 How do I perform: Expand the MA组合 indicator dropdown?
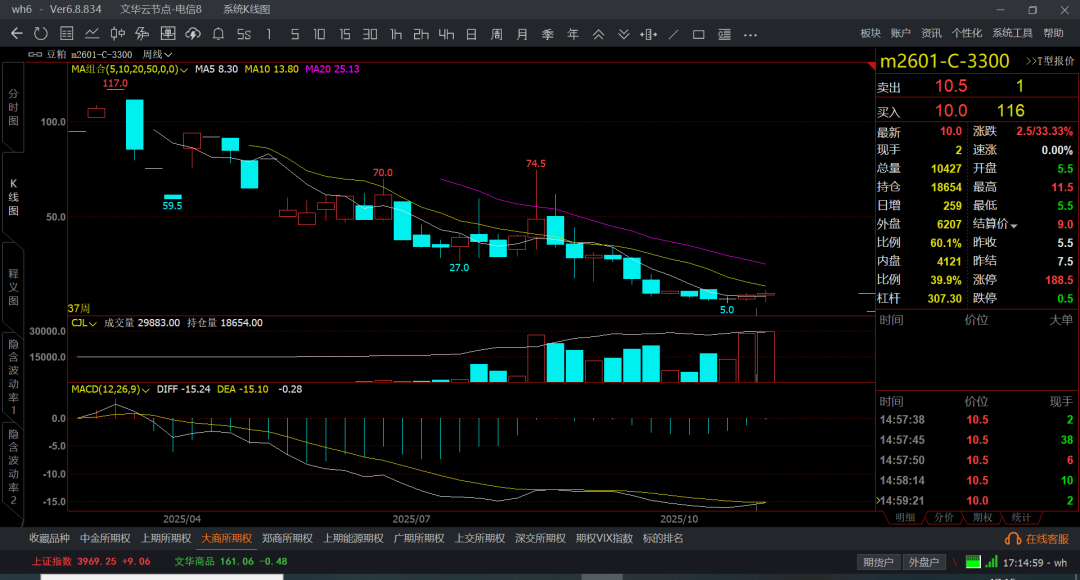click(183, 70)
